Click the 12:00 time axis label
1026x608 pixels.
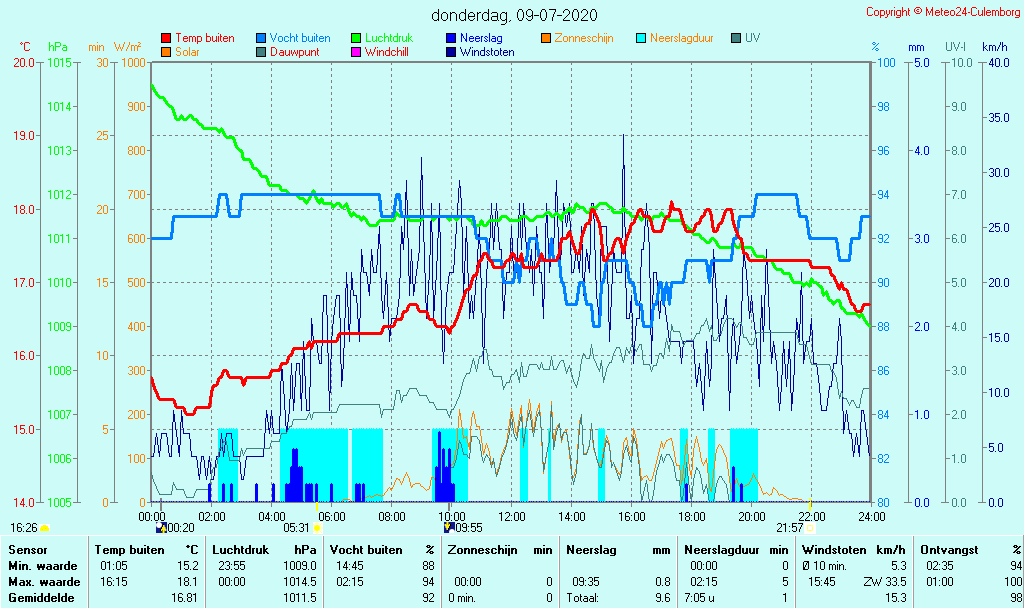tap(511, 516)
